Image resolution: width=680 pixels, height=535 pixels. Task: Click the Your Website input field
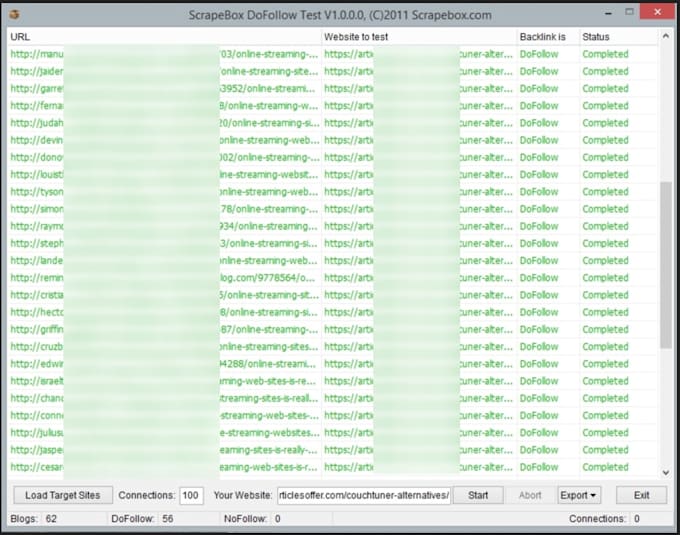(363, 495)
